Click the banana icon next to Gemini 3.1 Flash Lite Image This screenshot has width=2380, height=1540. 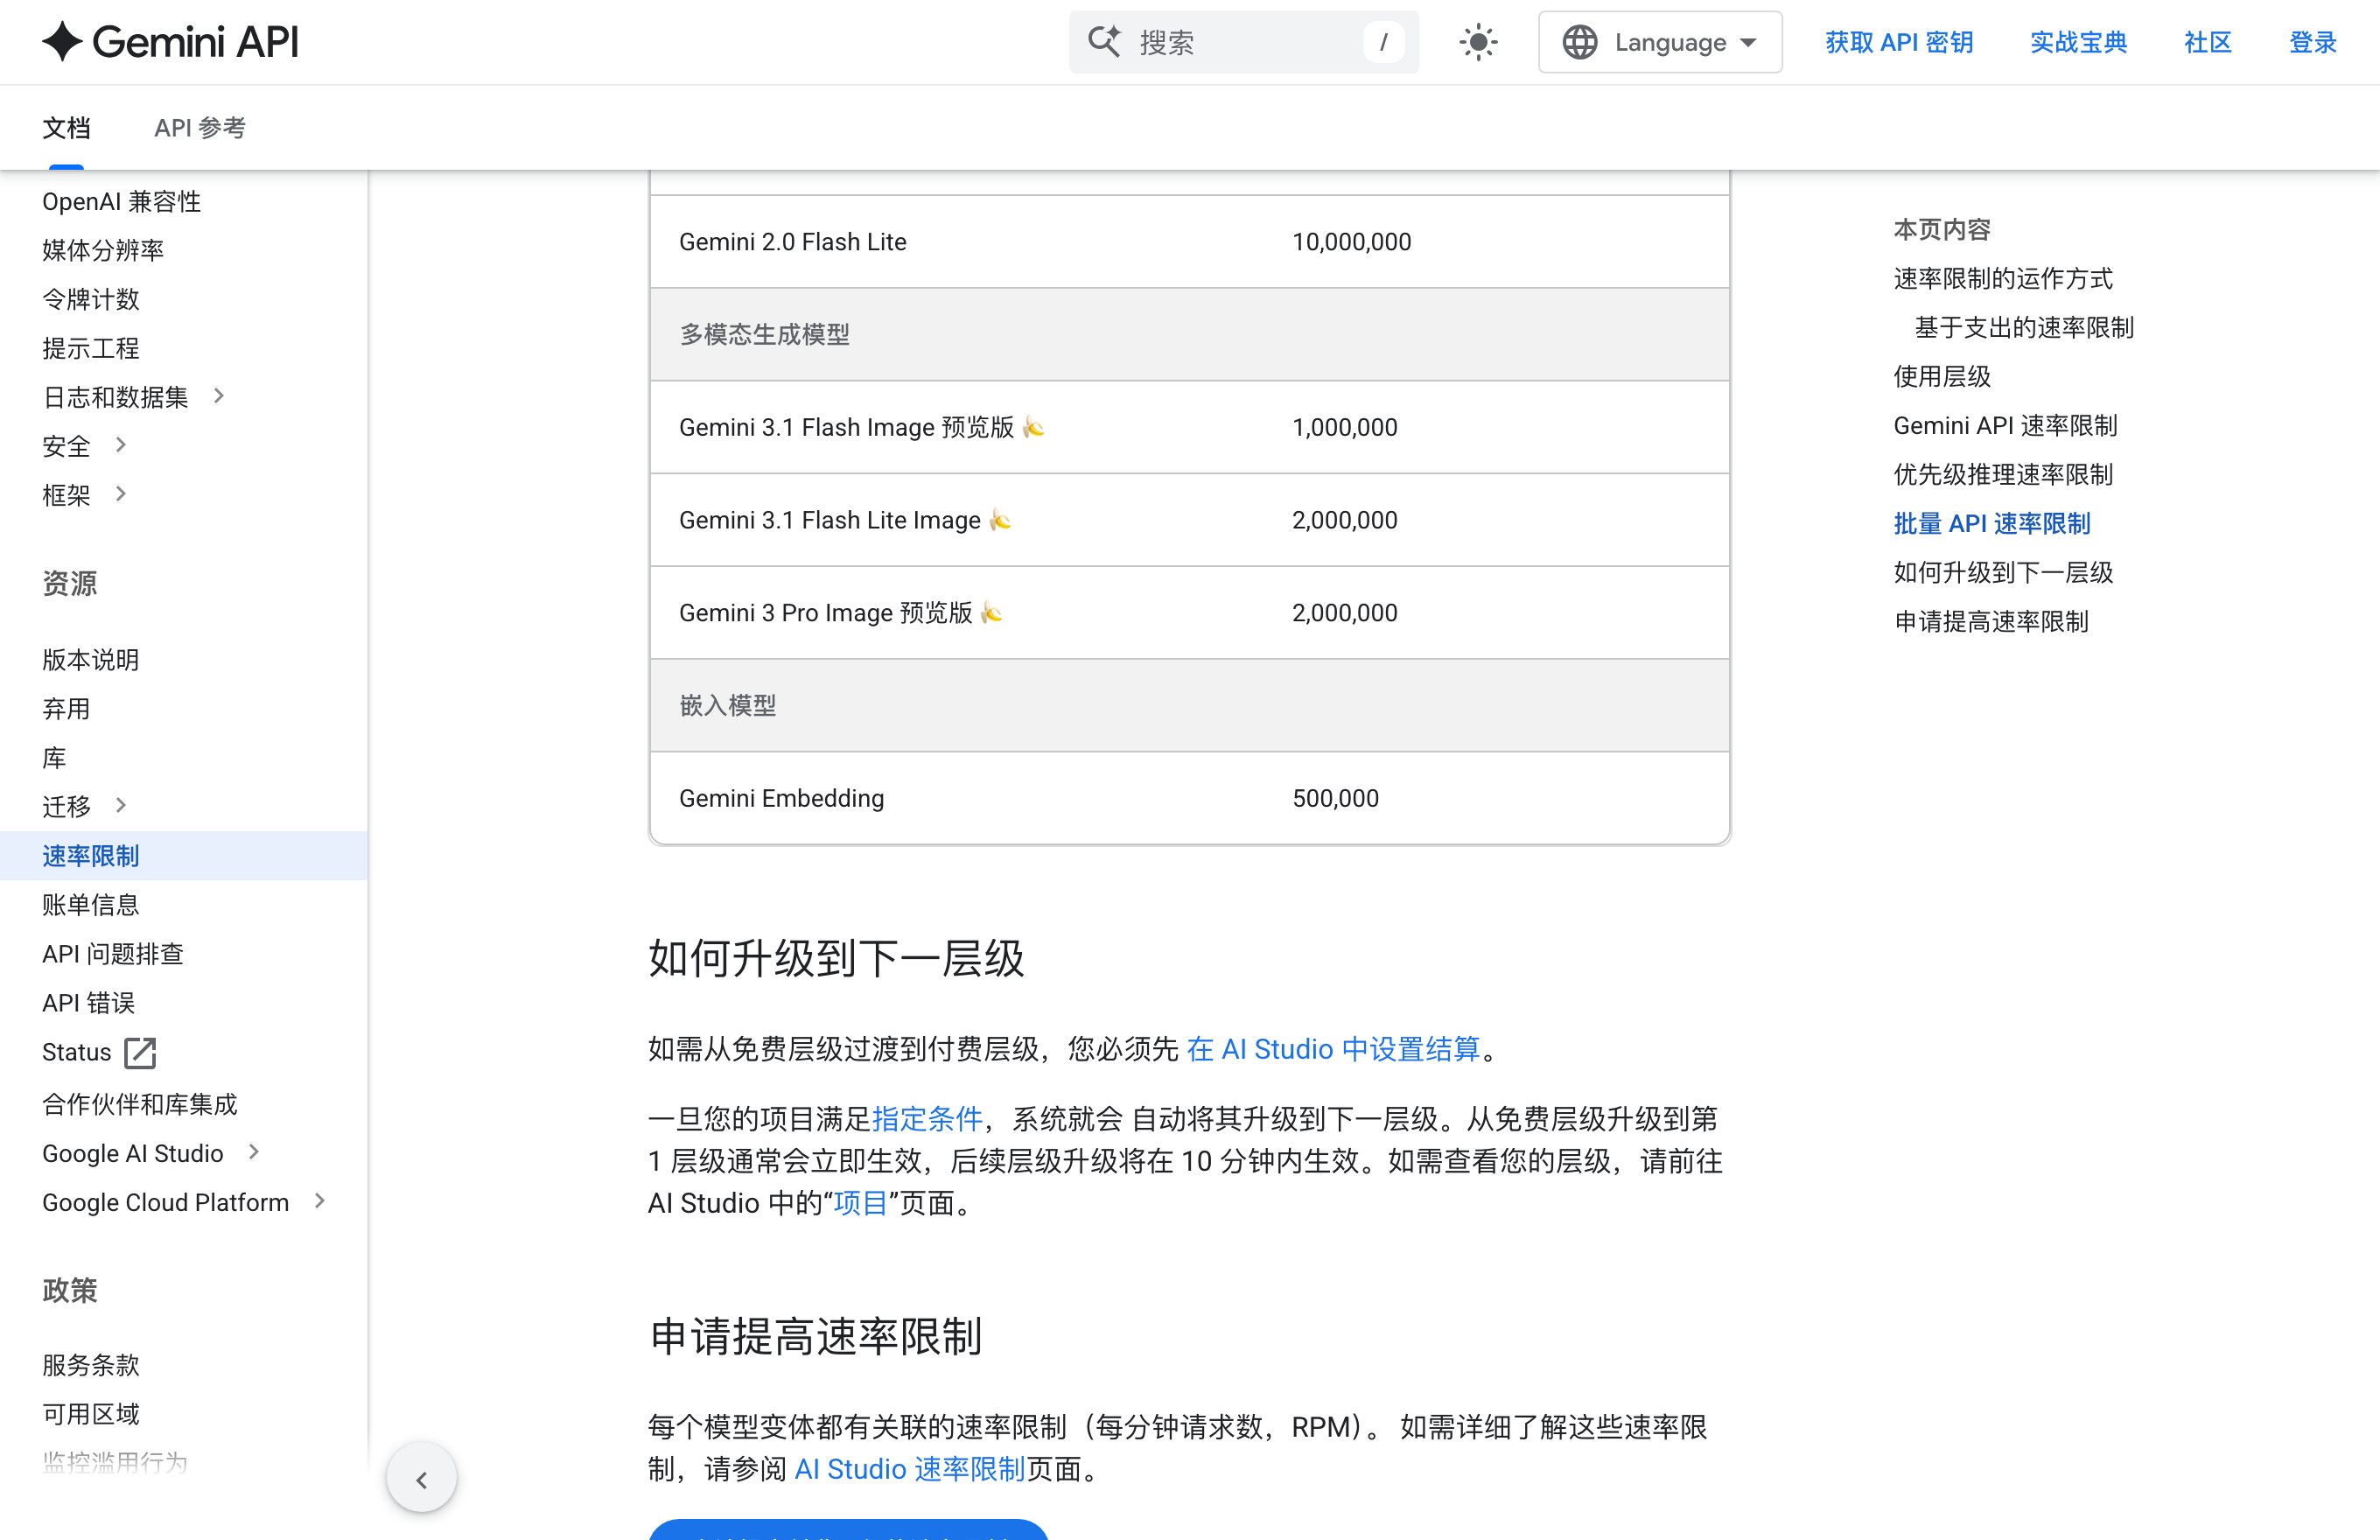1000,520
